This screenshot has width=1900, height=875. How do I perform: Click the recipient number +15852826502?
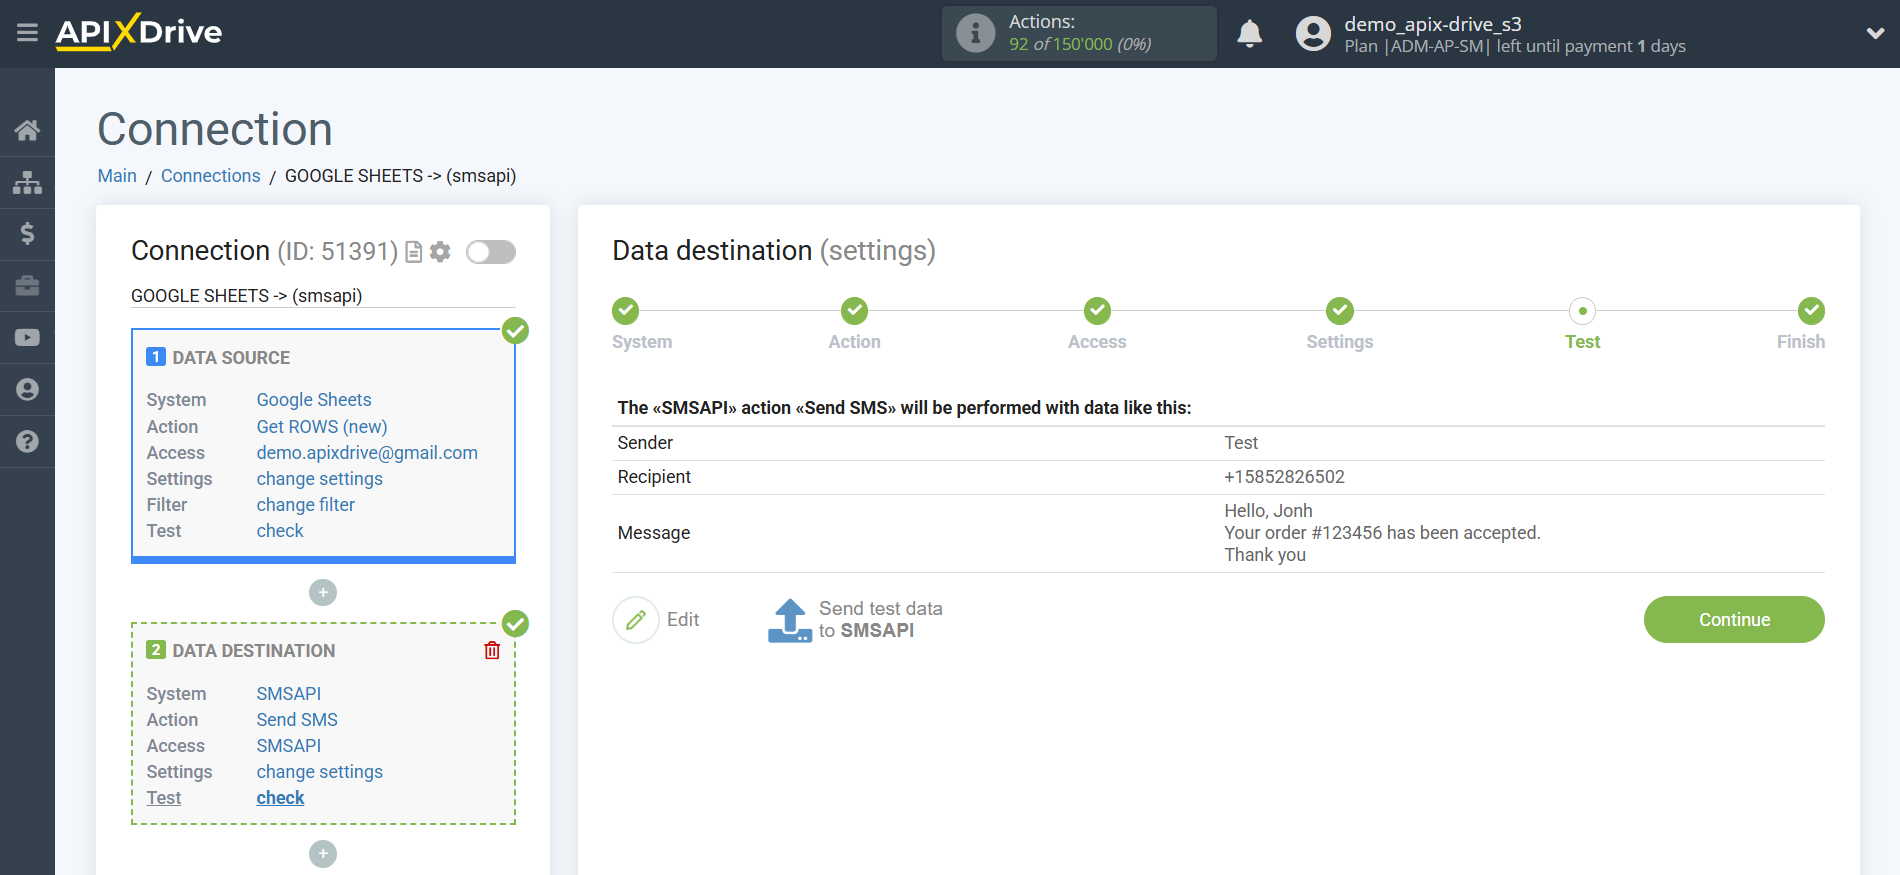1284,477
